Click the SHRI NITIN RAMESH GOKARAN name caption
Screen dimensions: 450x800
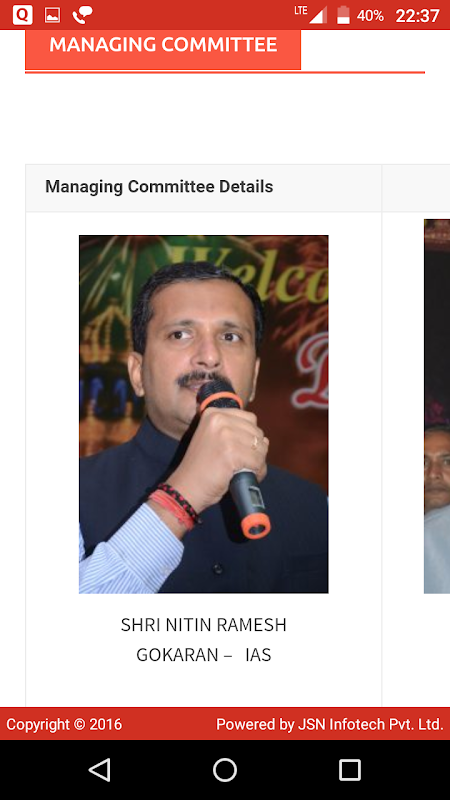[204, 640]
